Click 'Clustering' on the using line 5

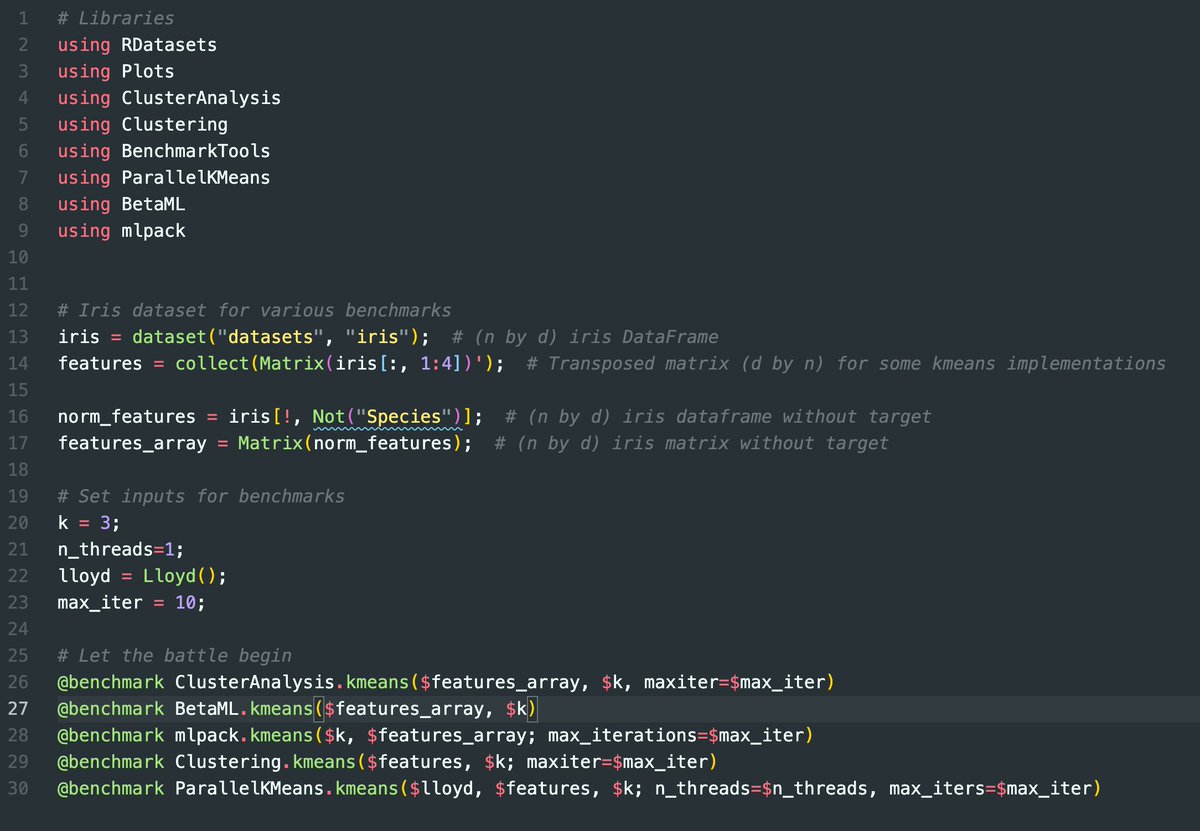174,125
